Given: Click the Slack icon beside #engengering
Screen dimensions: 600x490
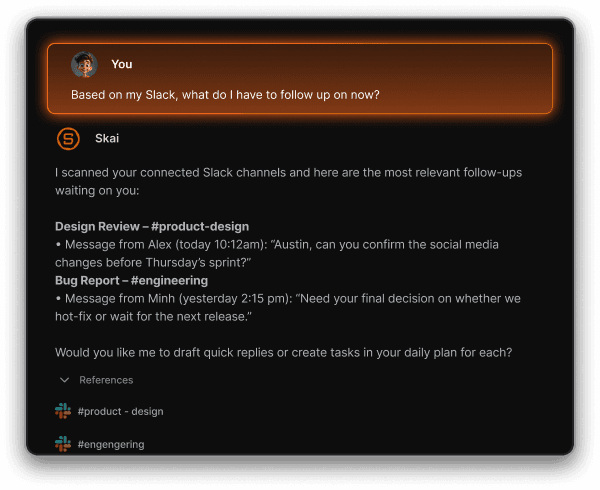Looking at the screenshot, I should pos(63,444).
